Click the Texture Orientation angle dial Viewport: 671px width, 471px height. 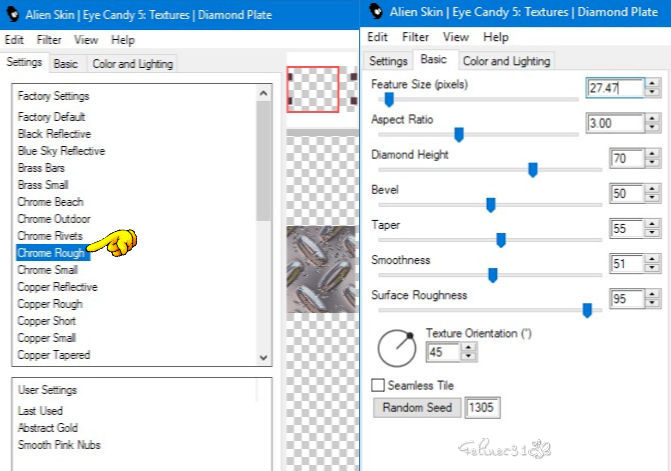[397, 348]
